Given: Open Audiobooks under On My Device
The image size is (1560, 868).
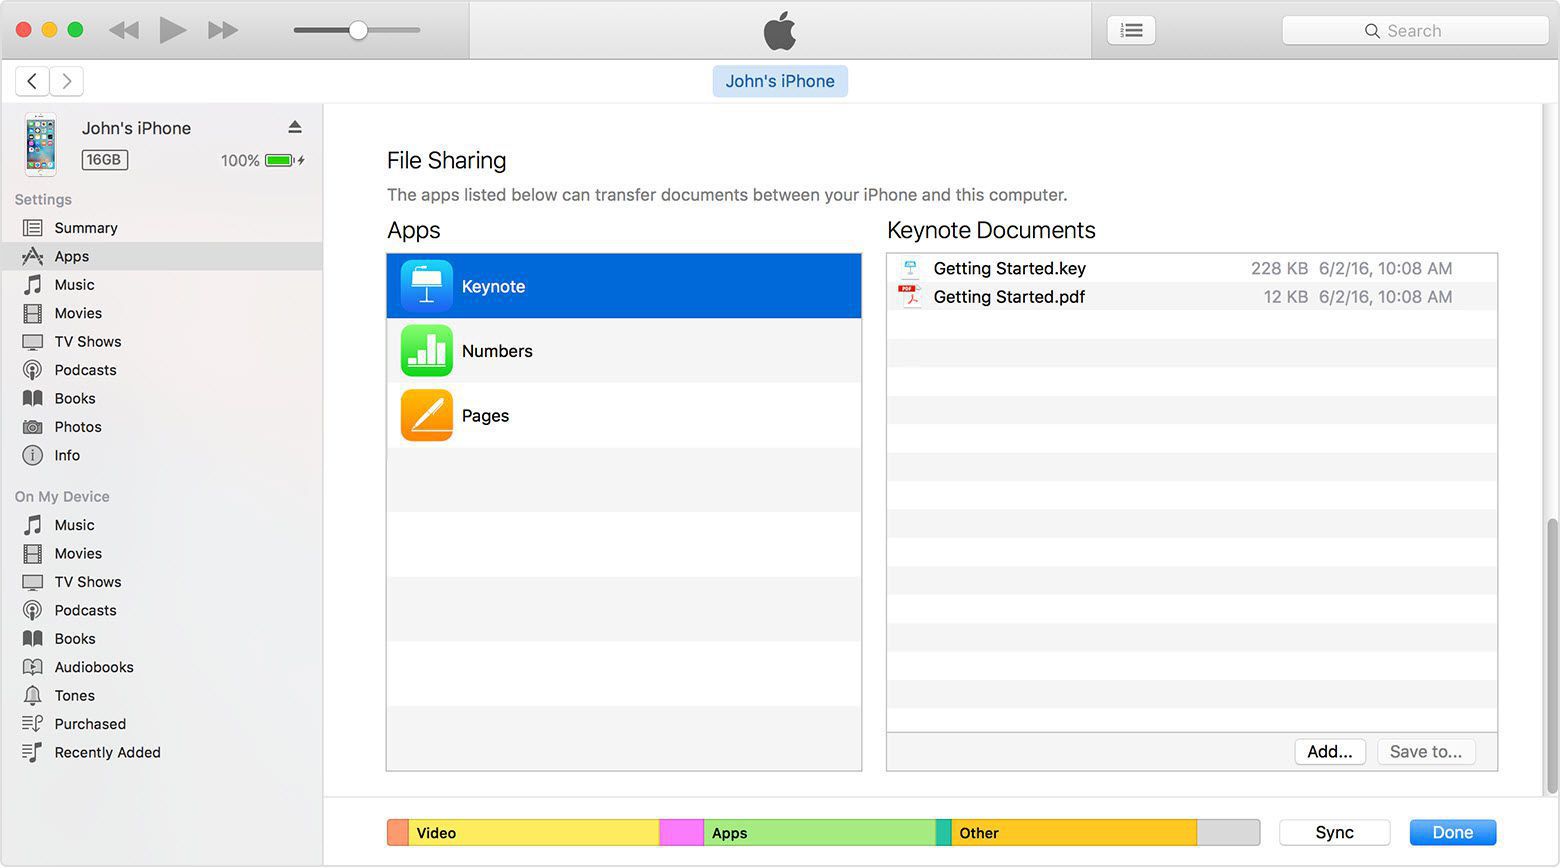Looking at the screenshot, I should (x=162, y=667).
